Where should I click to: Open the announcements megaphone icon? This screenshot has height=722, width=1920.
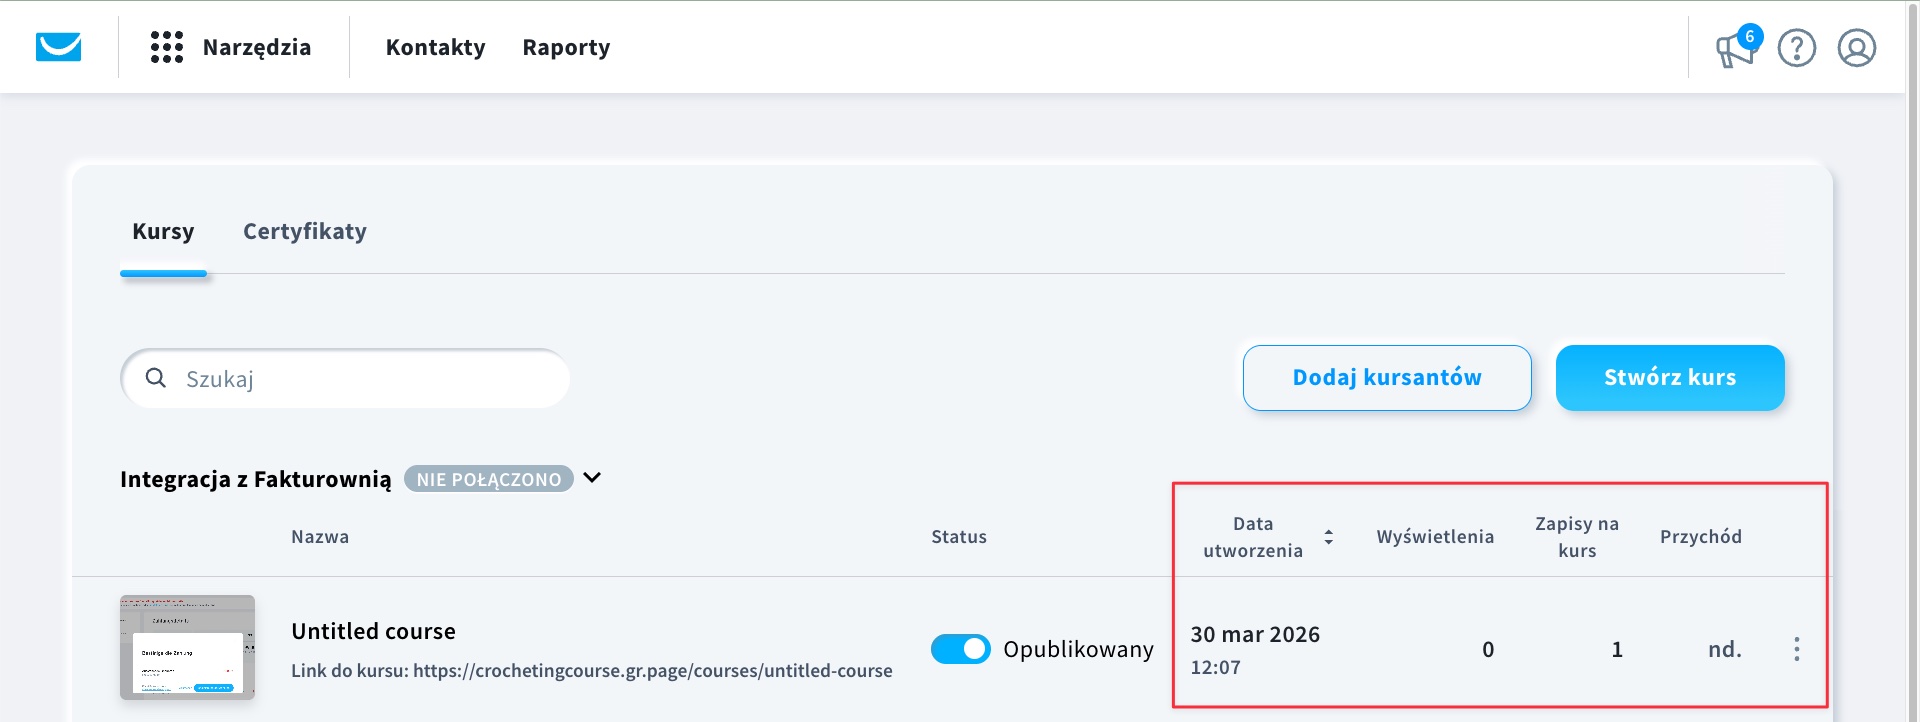coord(1735,49)
